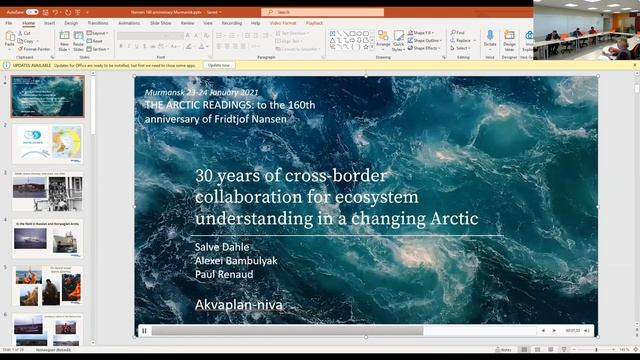Toggle Underline formatting

point(136,47)
